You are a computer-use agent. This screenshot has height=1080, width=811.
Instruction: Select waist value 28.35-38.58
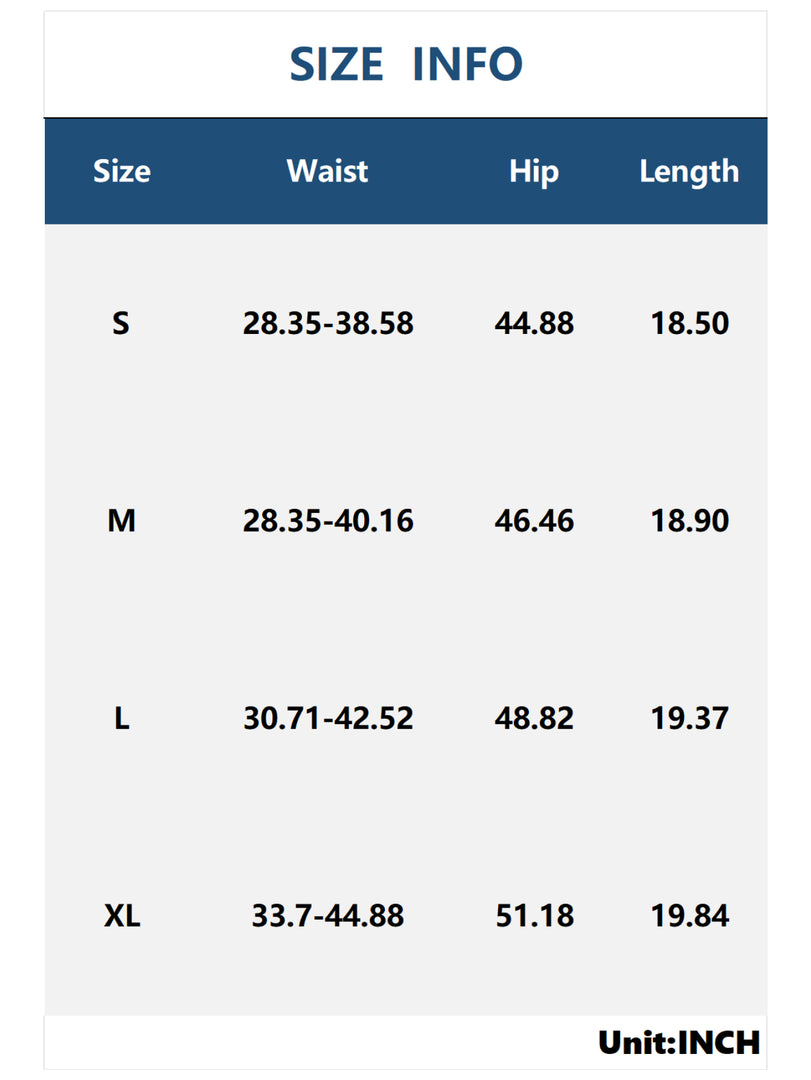click(328, 323)
